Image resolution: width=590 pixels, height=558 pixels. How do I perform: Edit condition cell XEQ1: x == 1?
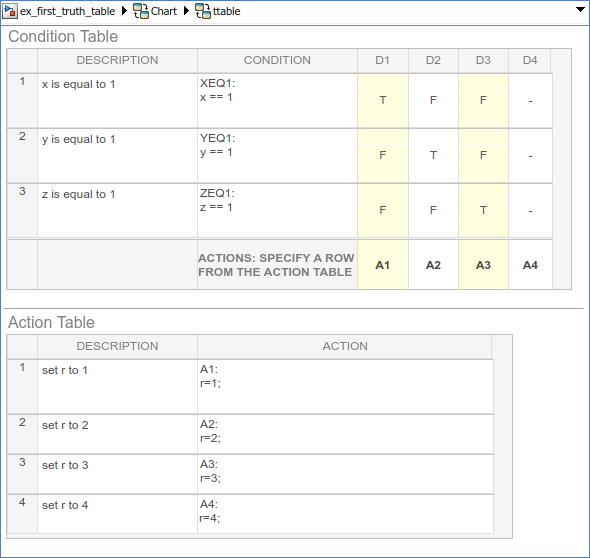point(277,100)
